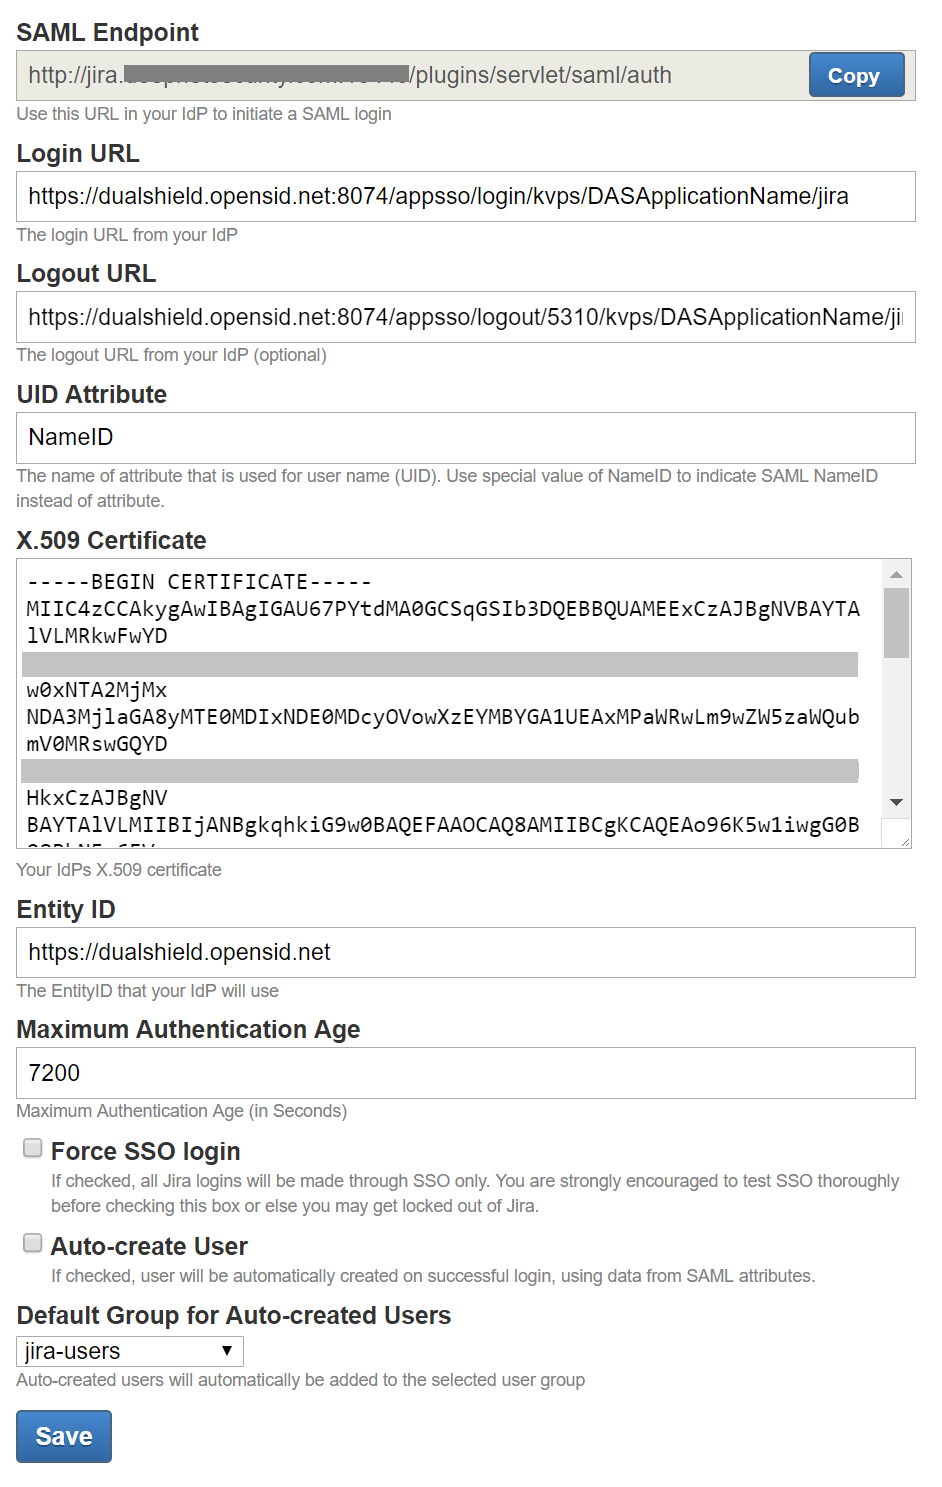Click the Maximum Authentication Age field
Screen dimensions: 942x1487
point(465,1073)
